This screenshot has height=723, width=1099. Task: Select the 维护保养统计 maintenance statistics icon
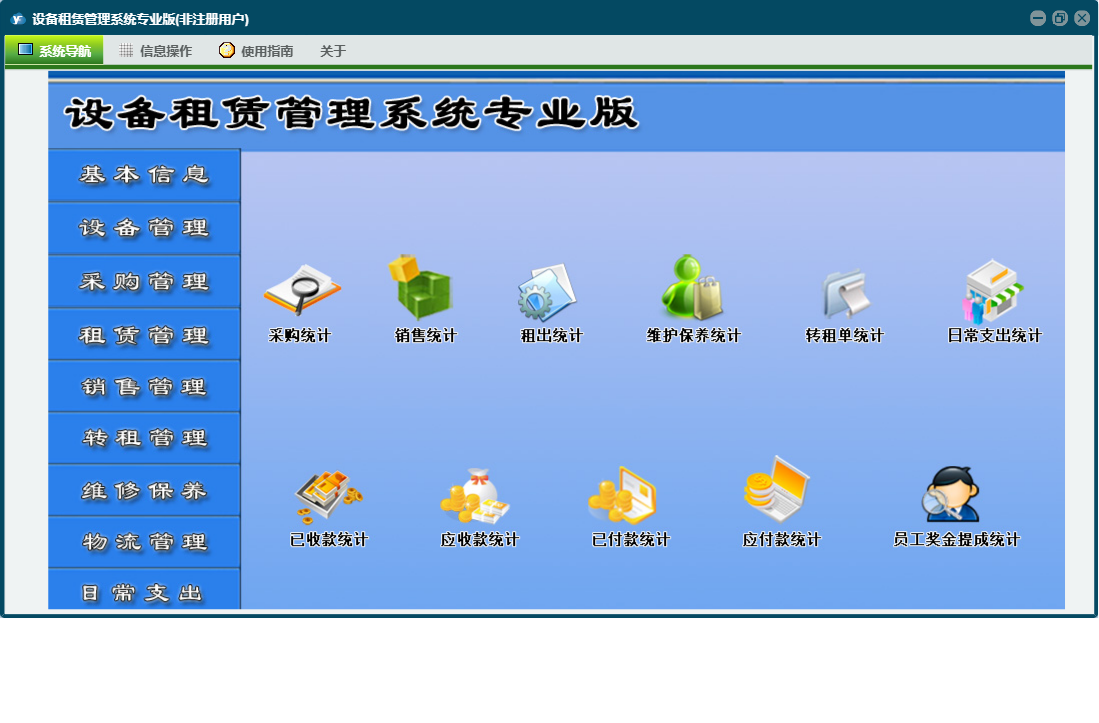(692, 290)
